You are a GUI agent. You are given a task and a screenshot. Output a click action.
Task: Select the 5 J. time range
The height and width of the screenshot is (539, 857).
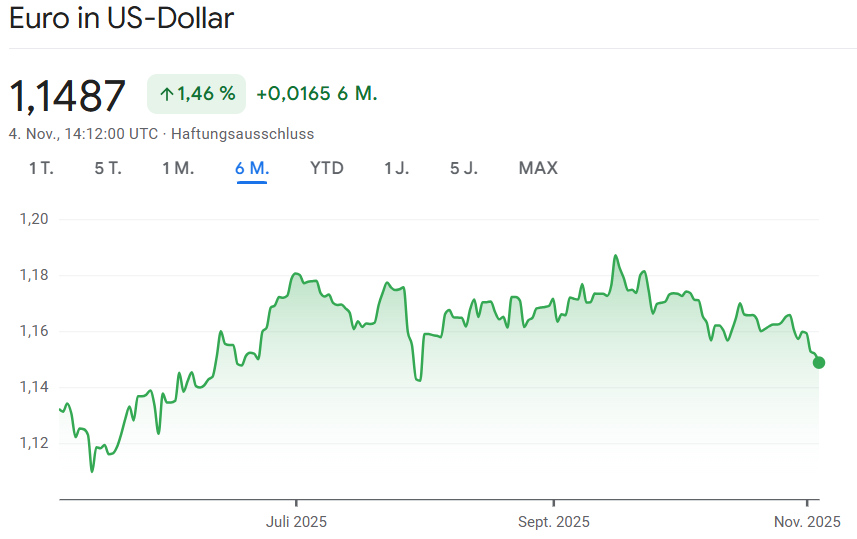(464, 168)
